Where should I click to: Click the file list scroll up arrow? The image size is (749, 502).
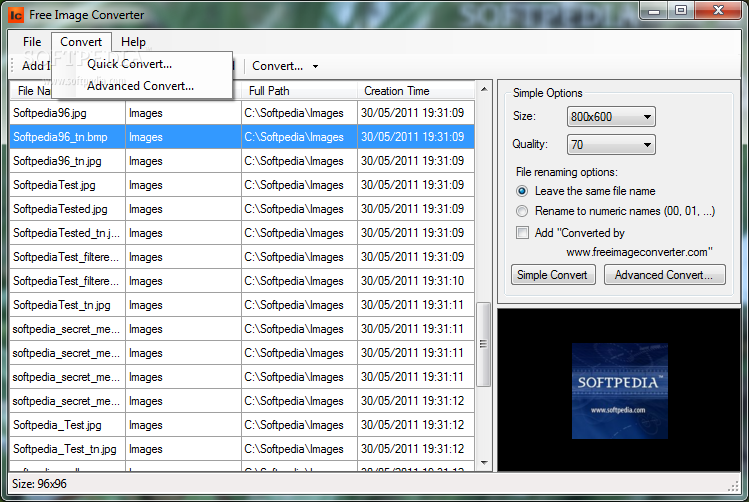click(484, 89)
